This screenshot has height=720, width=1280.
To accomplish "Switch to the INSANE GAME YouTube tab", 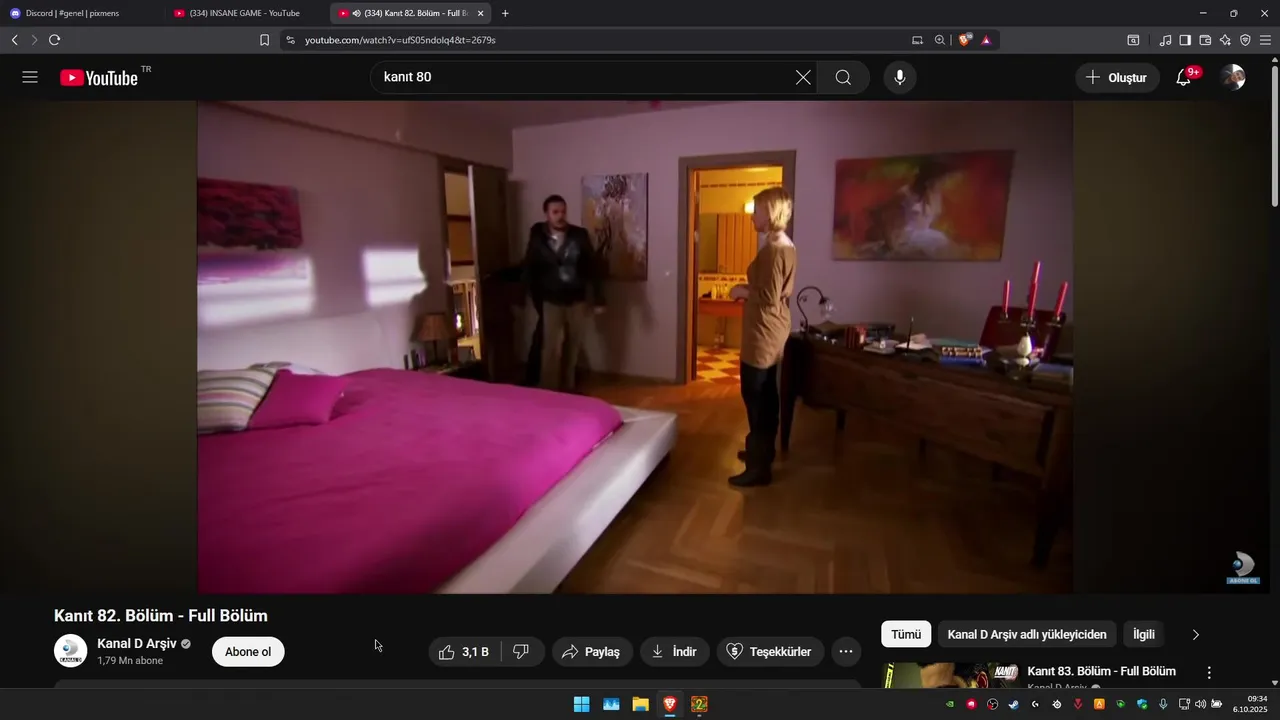I will [246, 13].
